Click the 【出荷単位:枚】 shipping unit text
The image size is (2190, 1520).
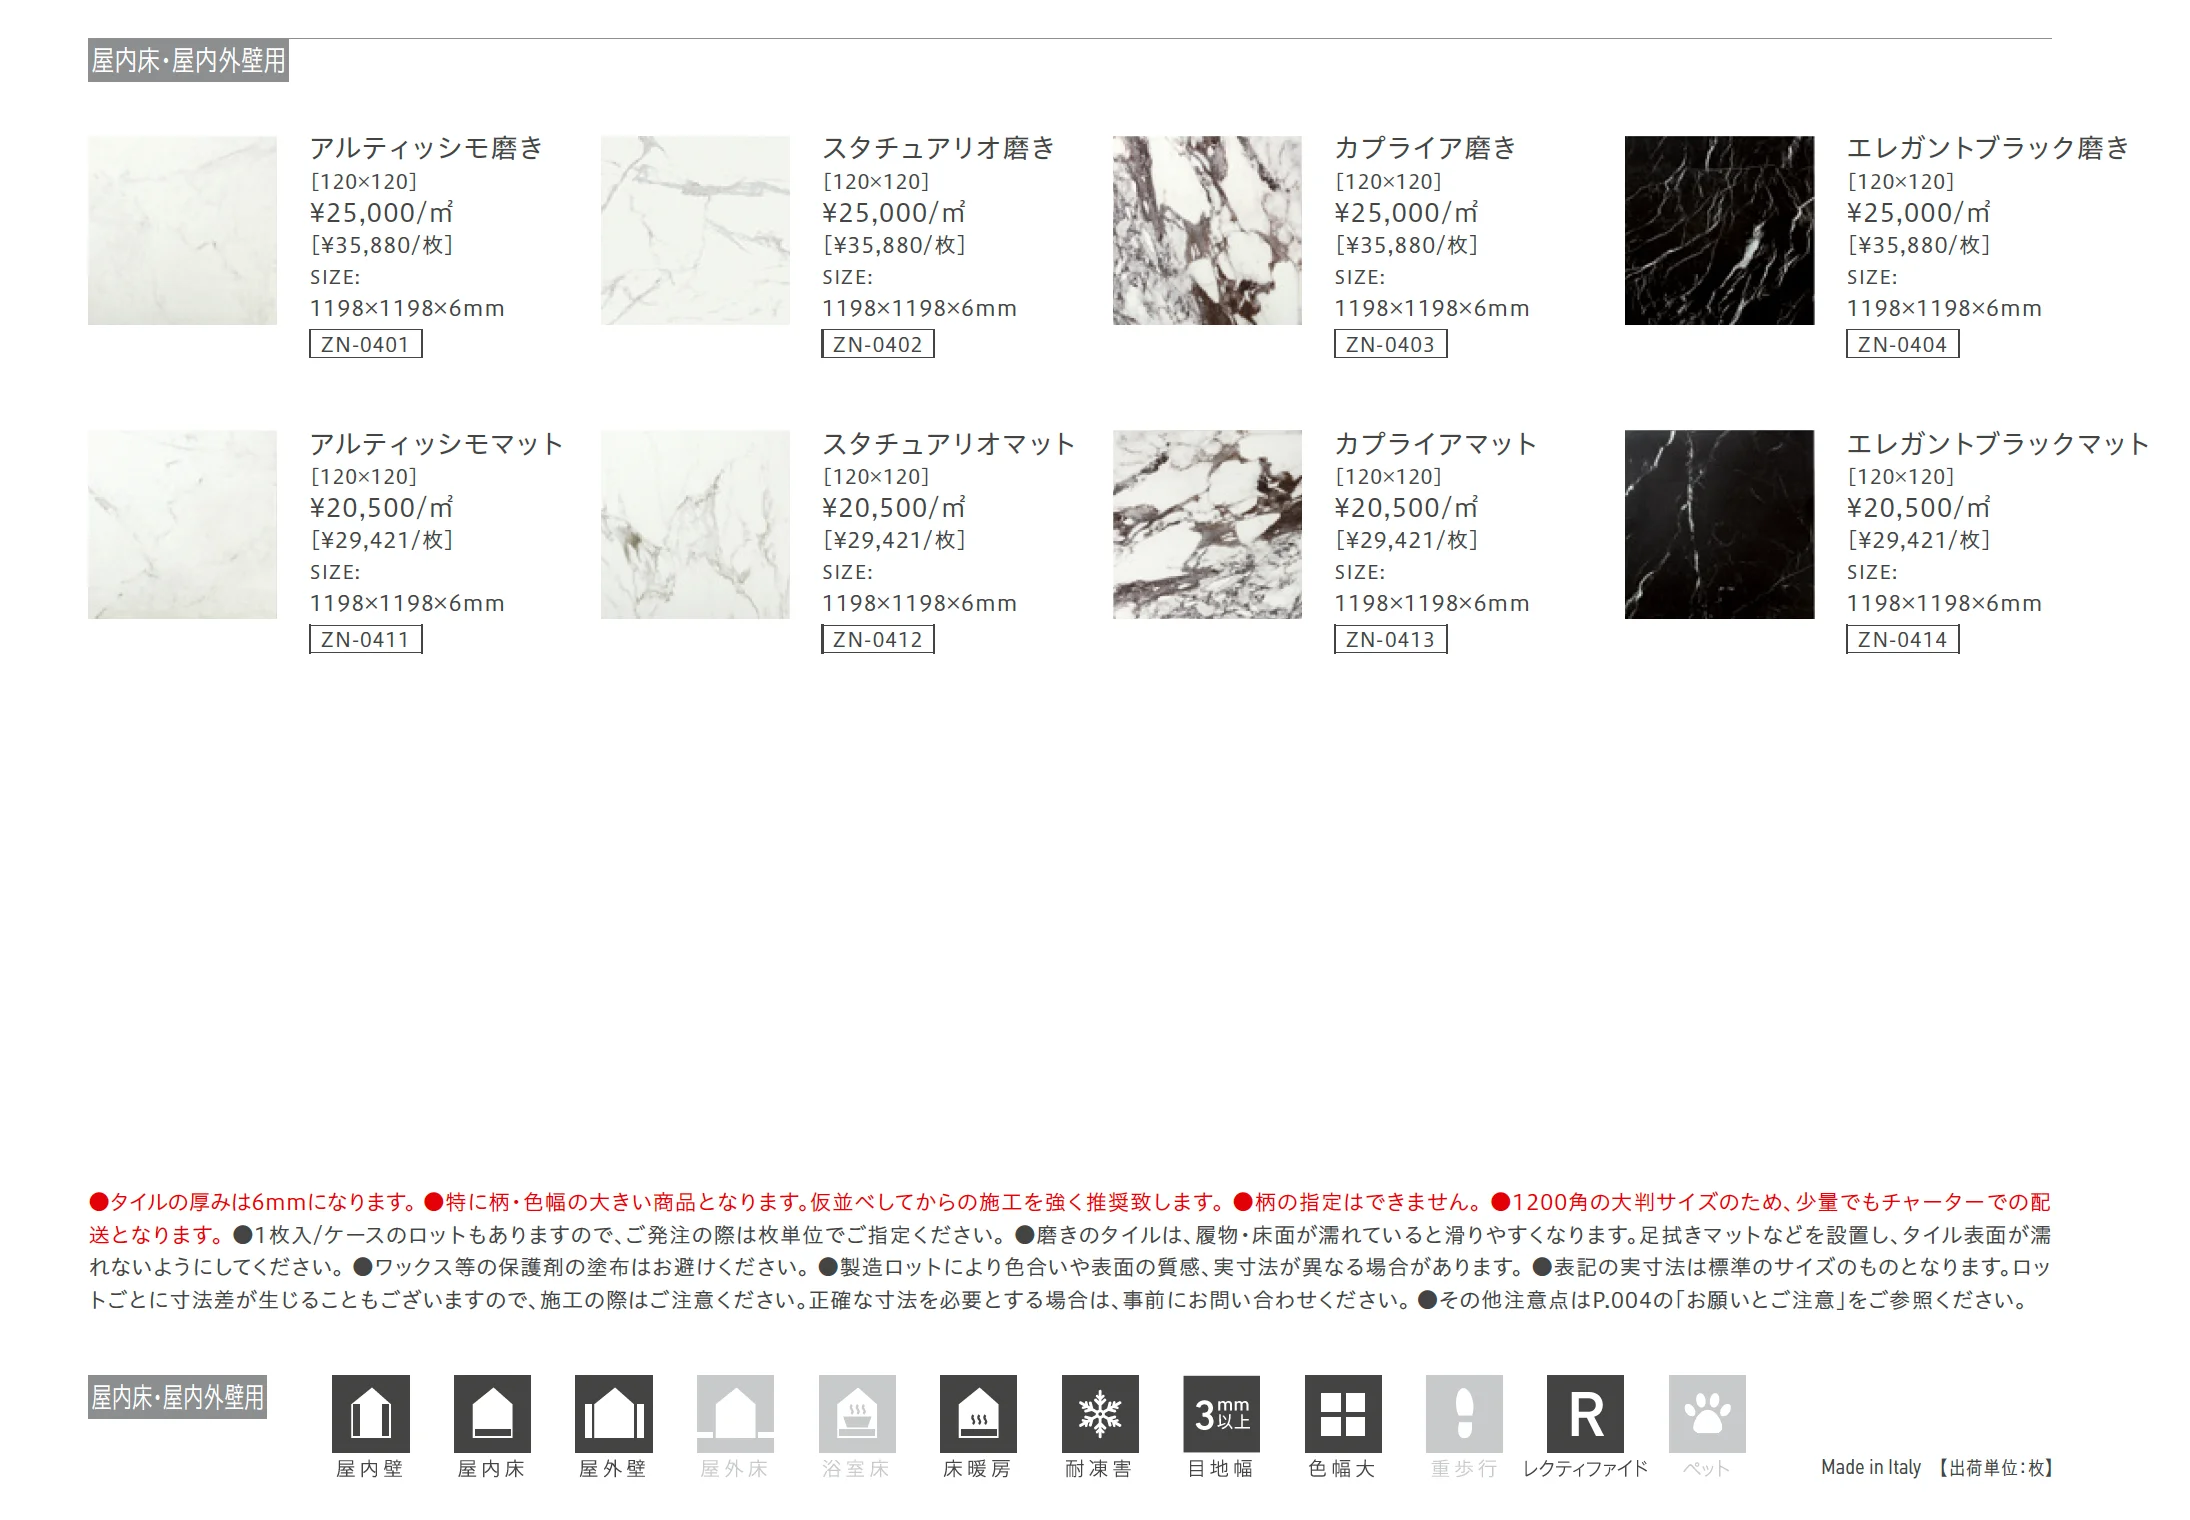pyautogui.click(x=1994, y=1467)
